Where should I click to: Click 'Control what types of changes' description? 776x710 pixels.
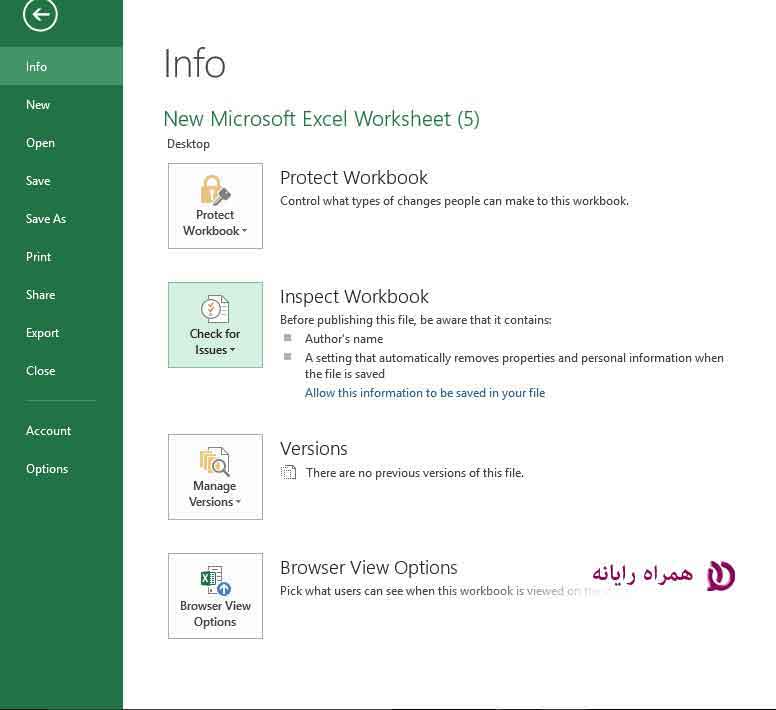tap(454, 201)
